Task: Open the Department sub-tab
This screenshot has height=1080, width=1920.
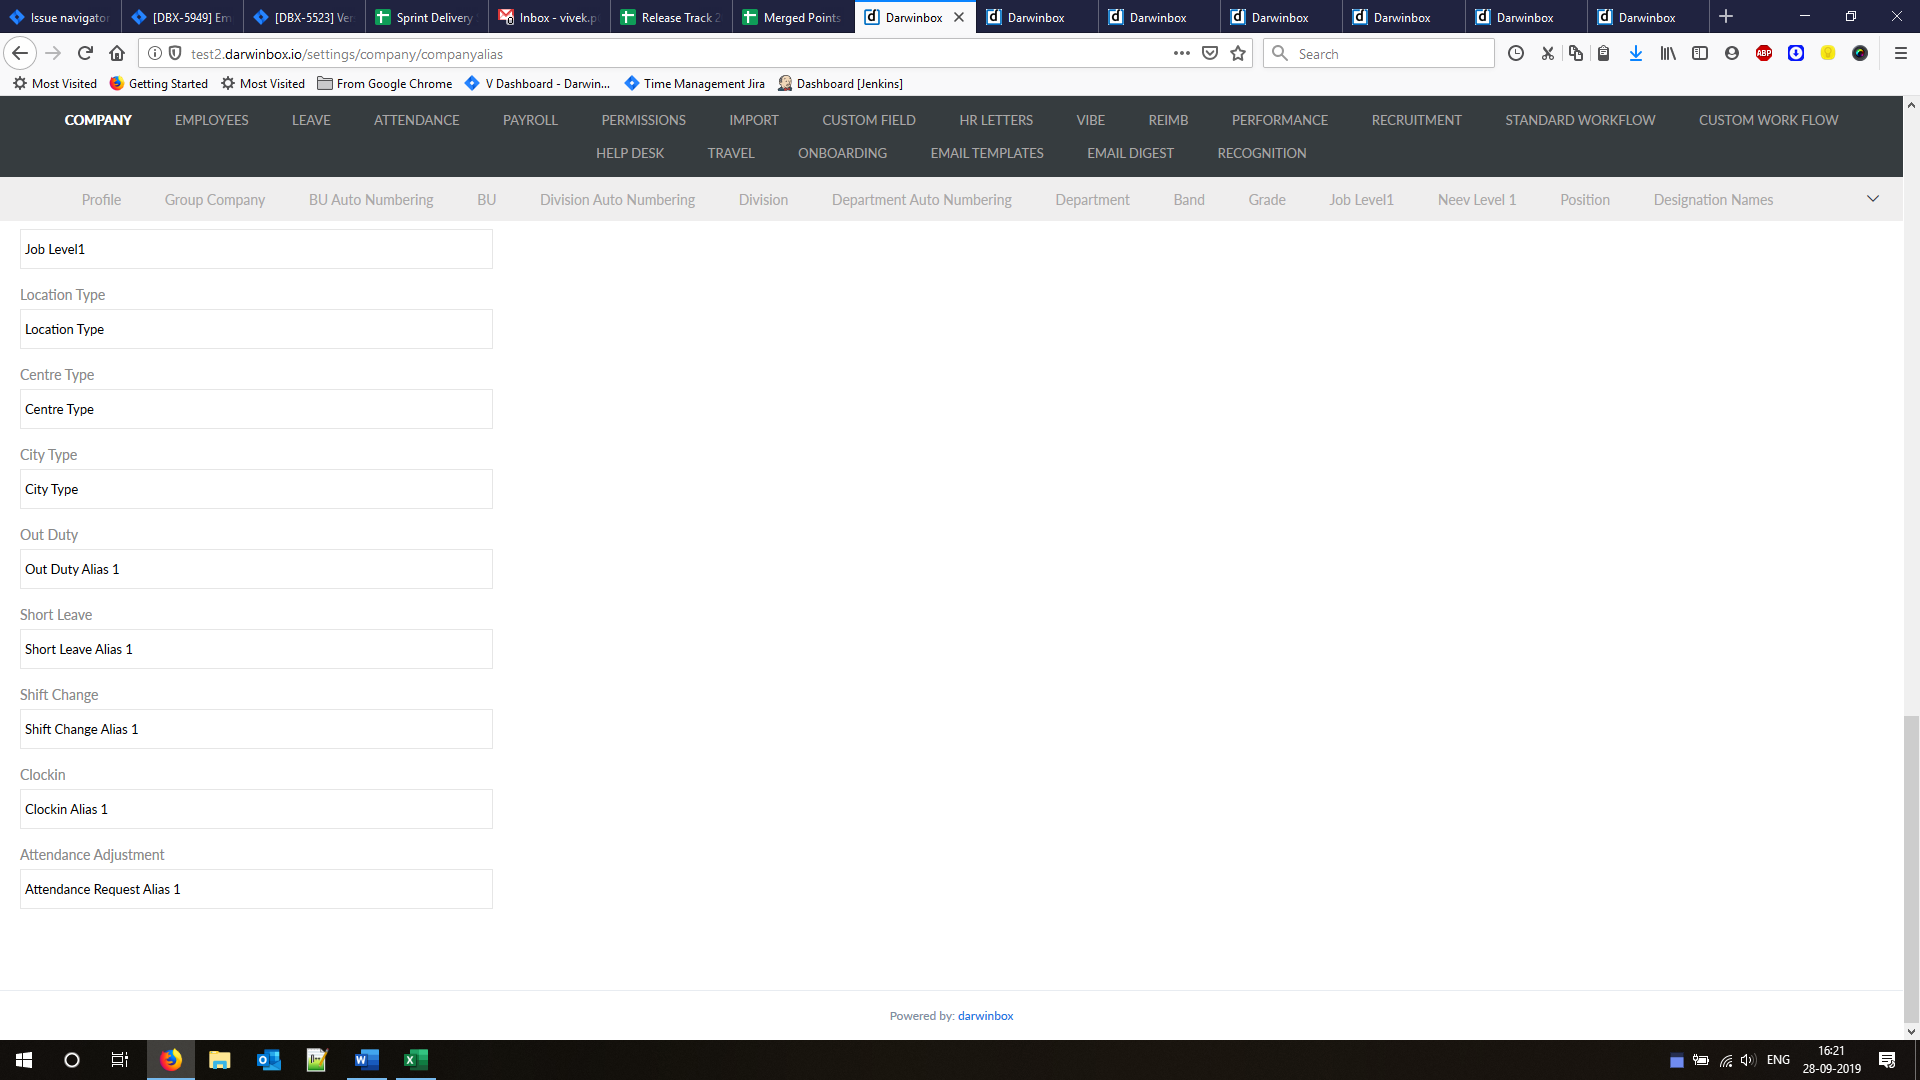Action: (x=1092, y=200)
